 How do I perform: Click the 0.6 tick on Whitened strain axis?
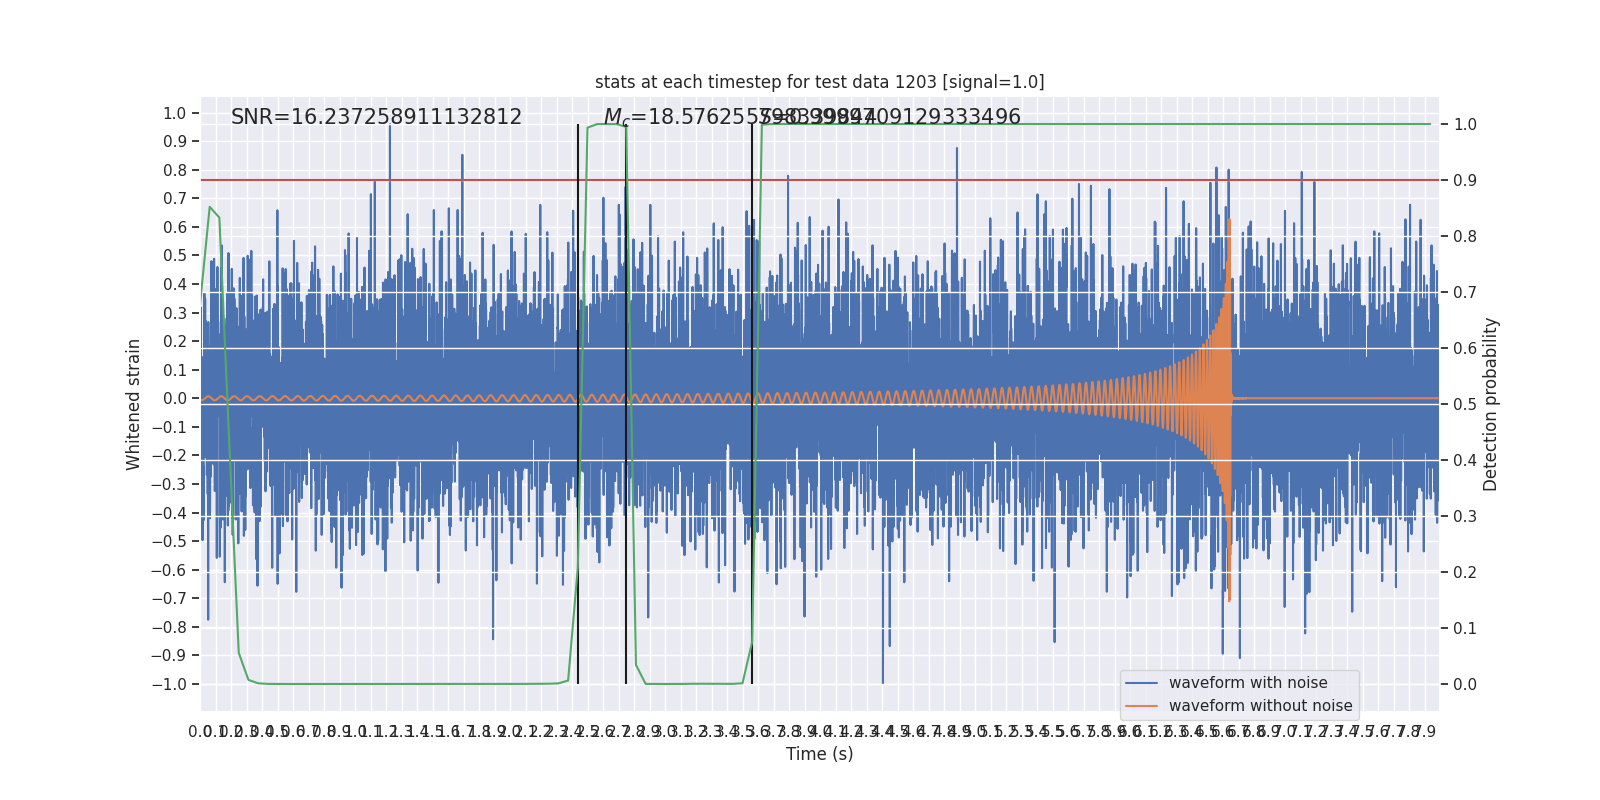(x=175, y=228)
